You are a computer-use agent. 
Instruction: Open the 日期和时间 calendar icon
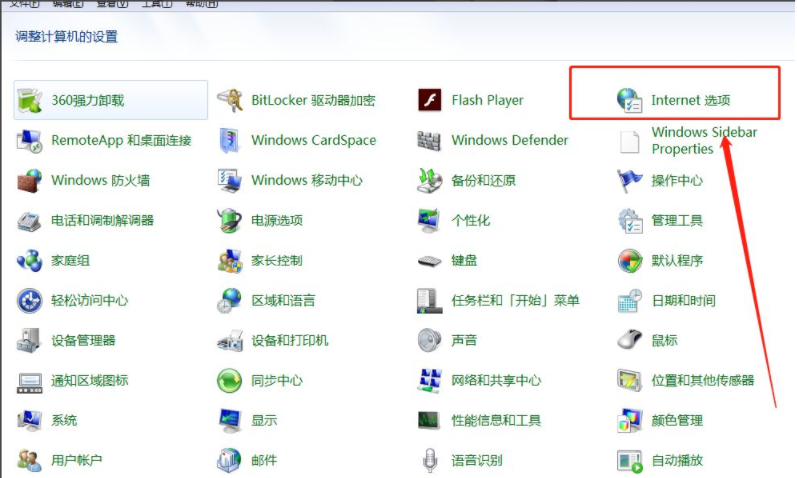tap(630, 300)
